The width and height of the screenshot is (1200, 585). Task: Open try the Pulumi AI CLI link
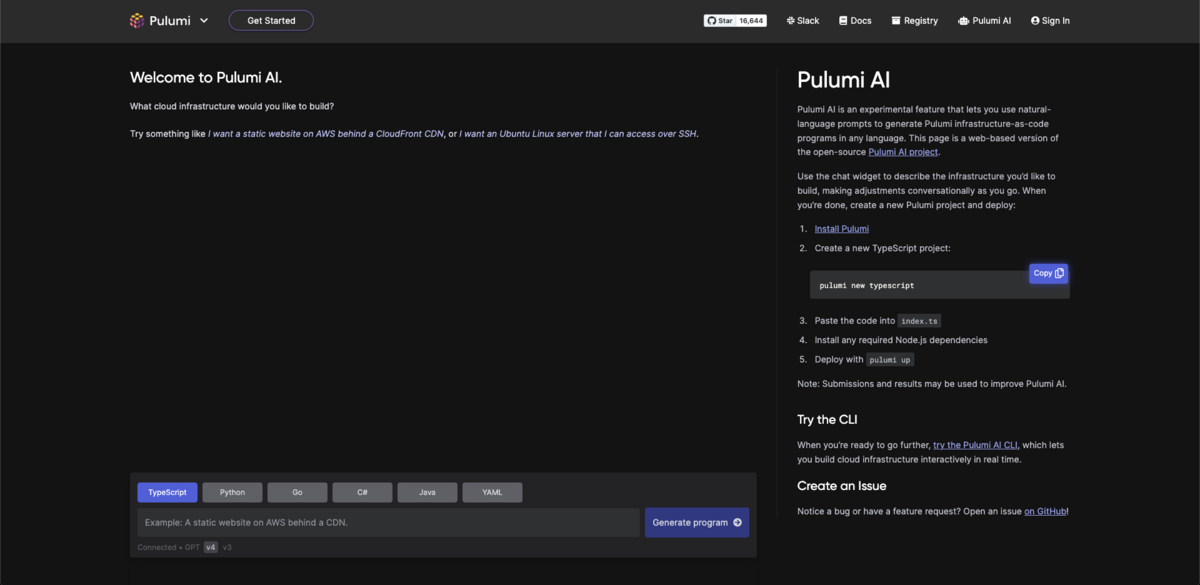tap(975, 445)
